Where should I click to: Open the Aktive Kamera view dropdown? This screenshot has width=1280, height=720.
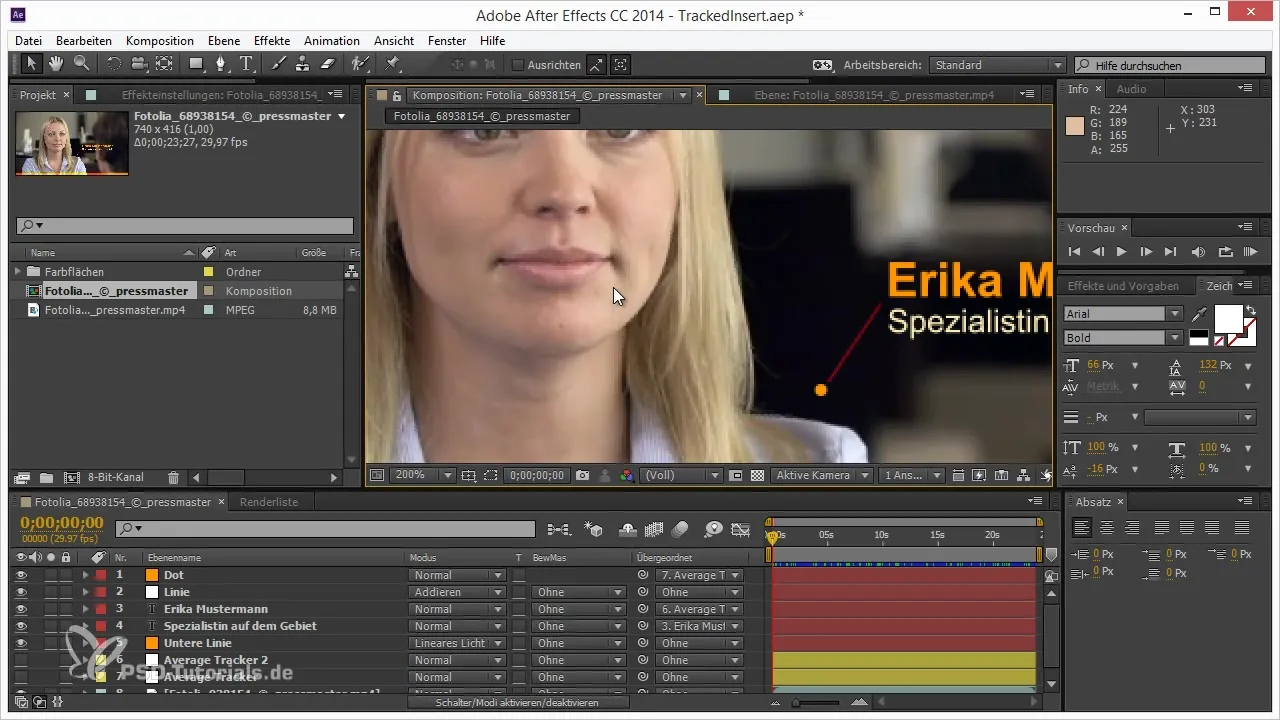[821, 476]
